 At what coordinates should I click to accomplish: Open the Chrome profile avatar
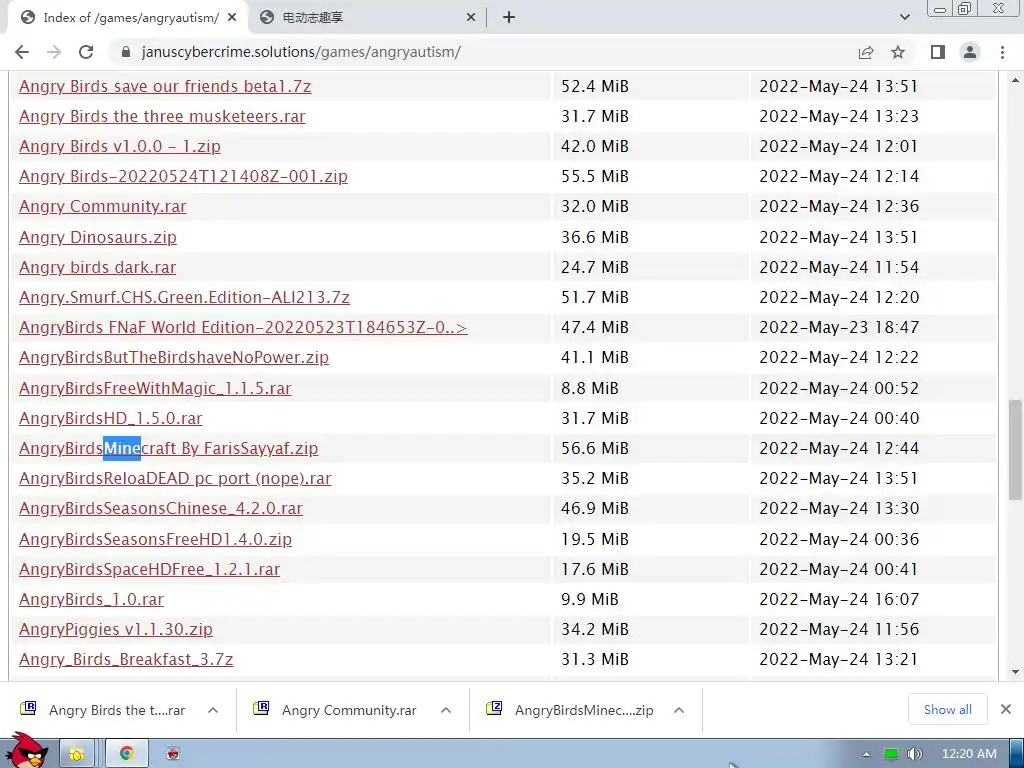[x=970, y=52]
